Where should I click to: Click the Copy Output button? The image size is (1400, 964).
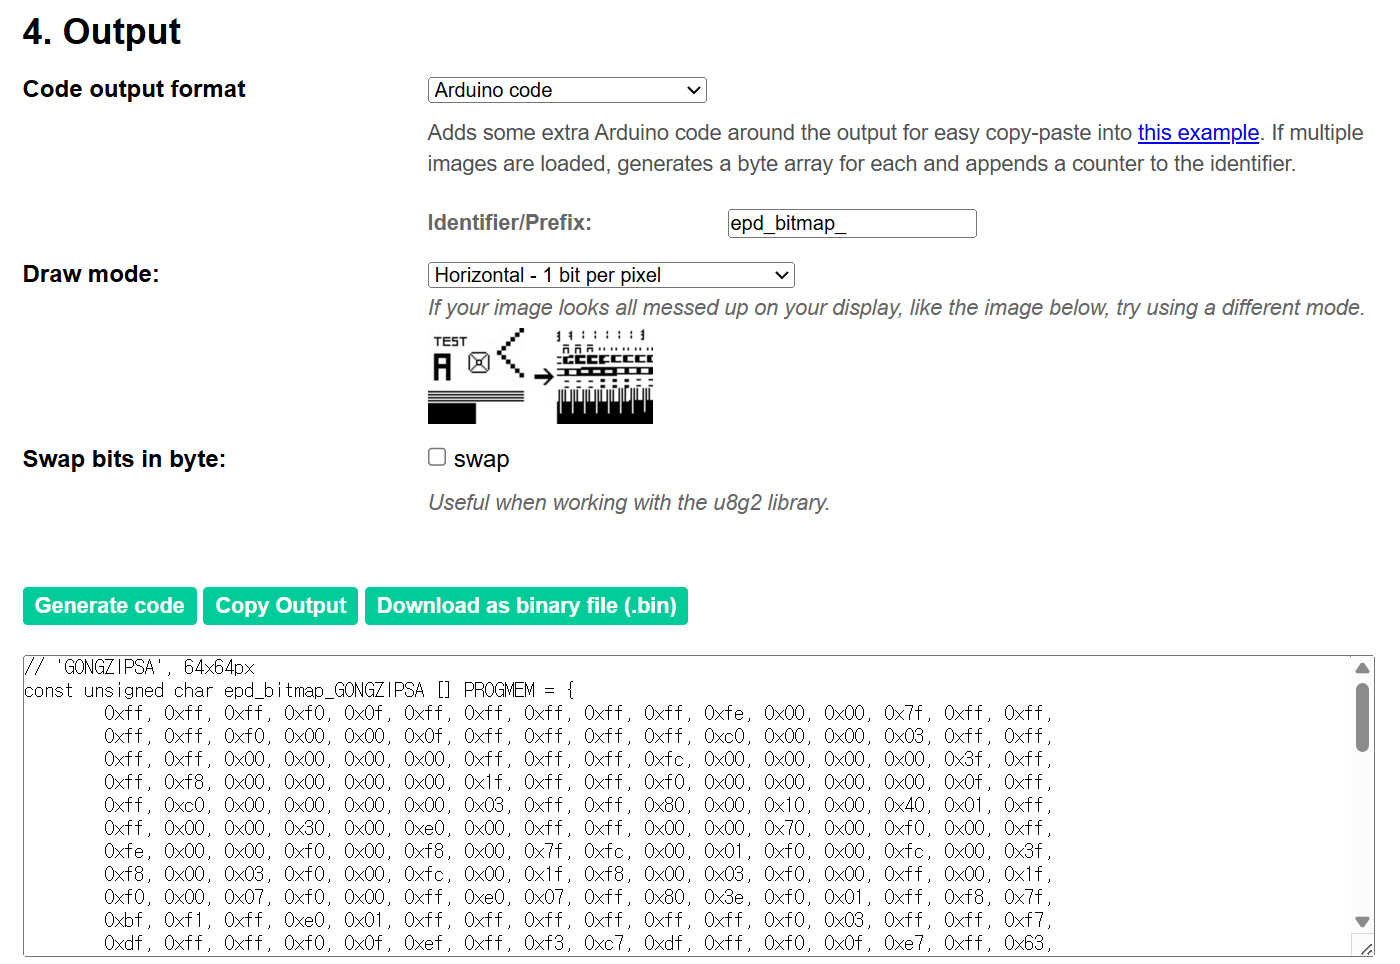tap(280, 606)
